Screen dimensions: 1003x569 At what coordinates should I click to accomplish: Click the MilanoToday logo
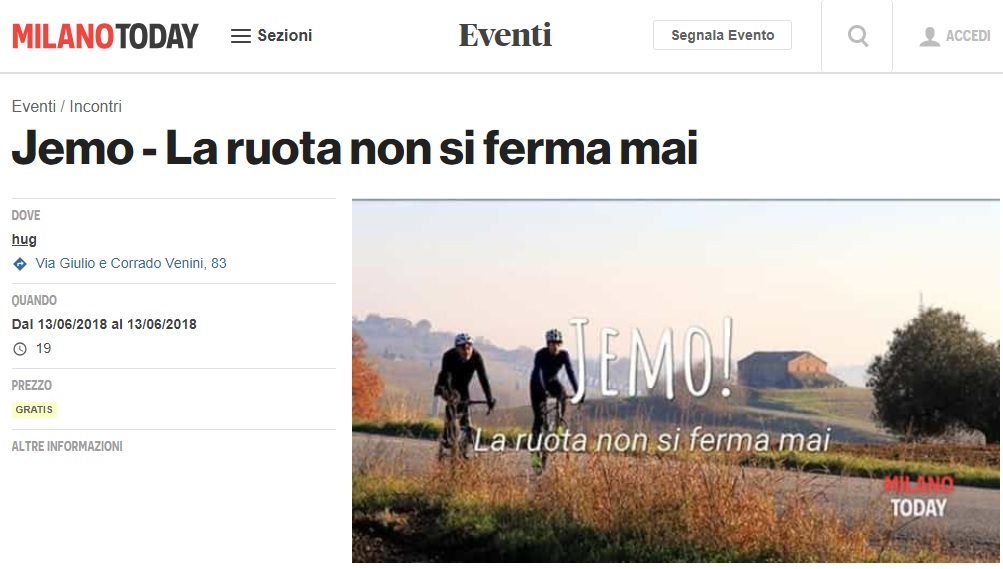(106, 36)
